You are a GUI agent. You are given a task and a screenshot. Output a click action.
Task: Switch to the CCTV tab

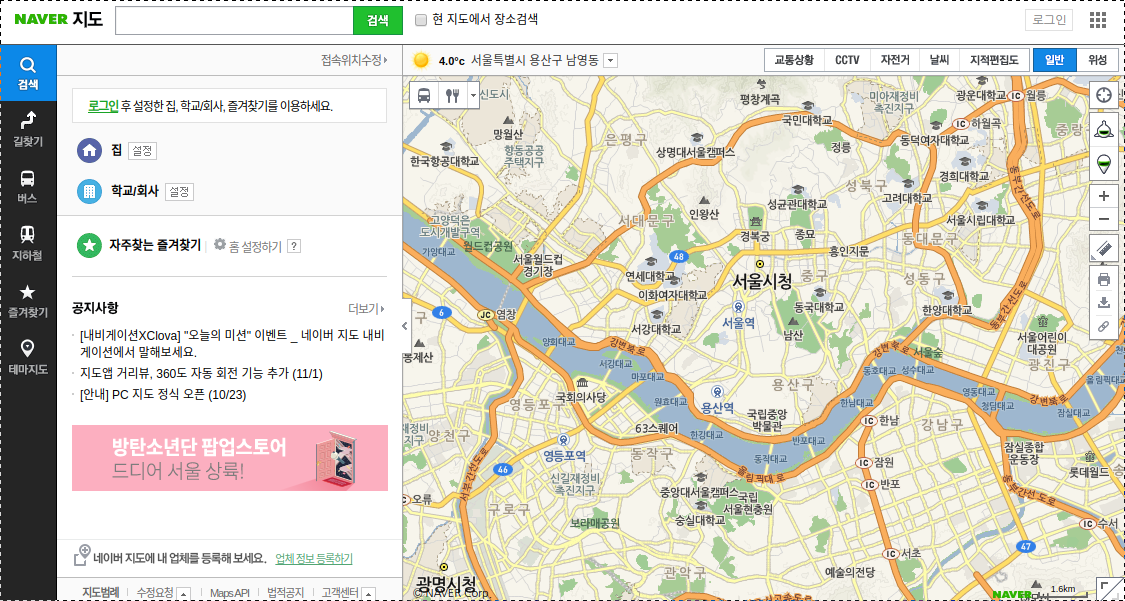click(846, 59)
